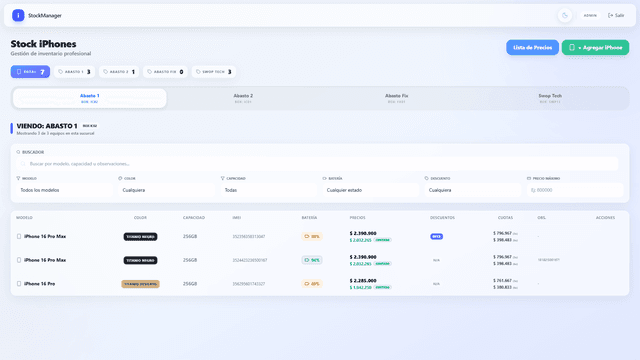Viewport: 640px width, 360px height.
Task: Open the Lista de Precios button
Action: coord(532,47)
